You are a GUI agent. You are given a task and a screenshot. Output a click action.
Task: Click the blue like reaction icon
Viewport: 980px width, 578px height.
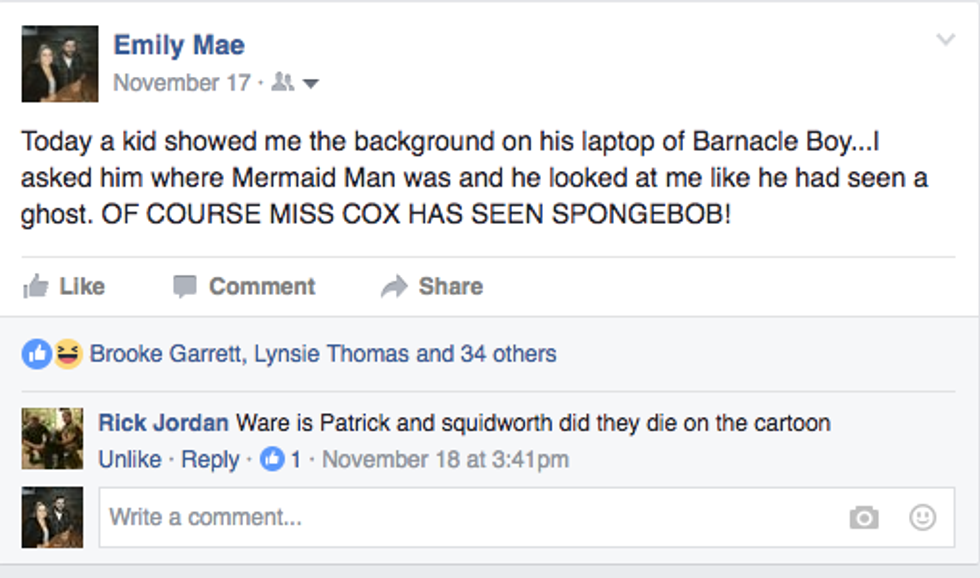(x=37, y=353)
